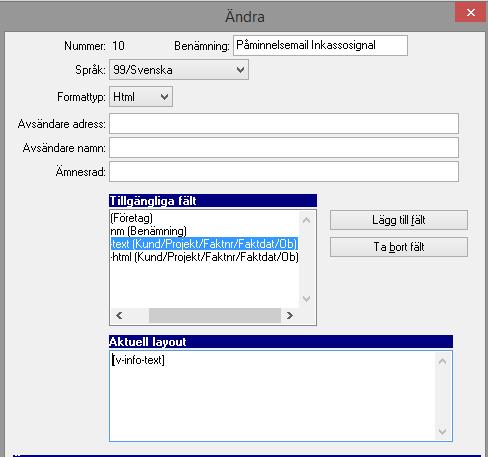488x457 pixels.
Task: Click the Lägg till fält button
Action: (399, 220)
